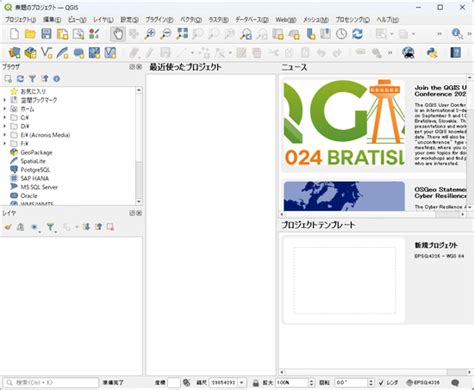Viewport: 474px width, 390px height.
Task: Click the Refresh blue arrows icon in toolbar
Action: (x=357, y=34)
